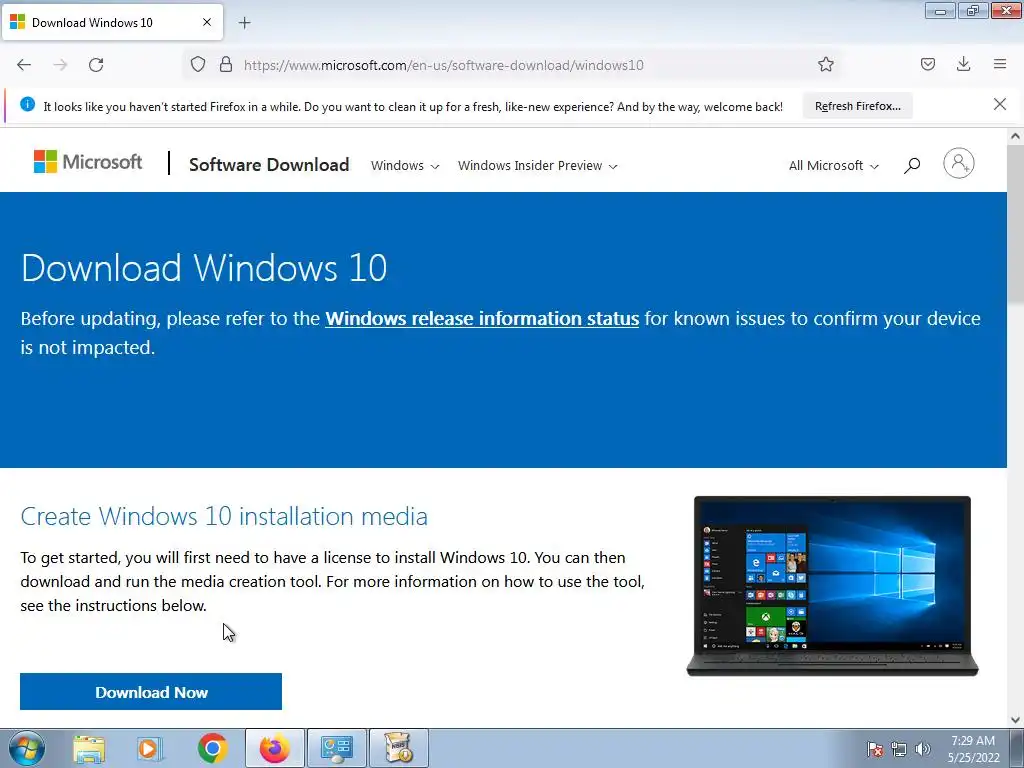Close the Download Windows 10 tab
1024x768 pixels.
[x=206, y=22]
